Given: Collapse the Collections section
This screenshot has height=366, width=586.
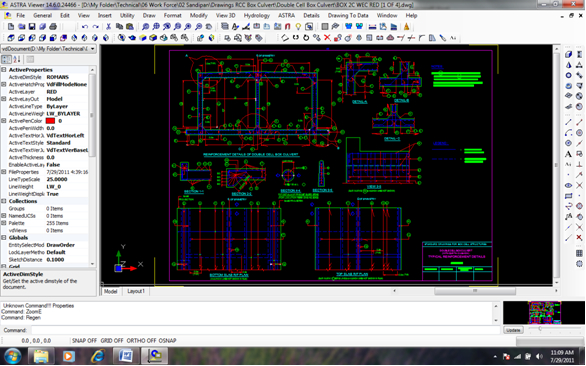Looking at the screenshot, I should click(x=4, y=201).
